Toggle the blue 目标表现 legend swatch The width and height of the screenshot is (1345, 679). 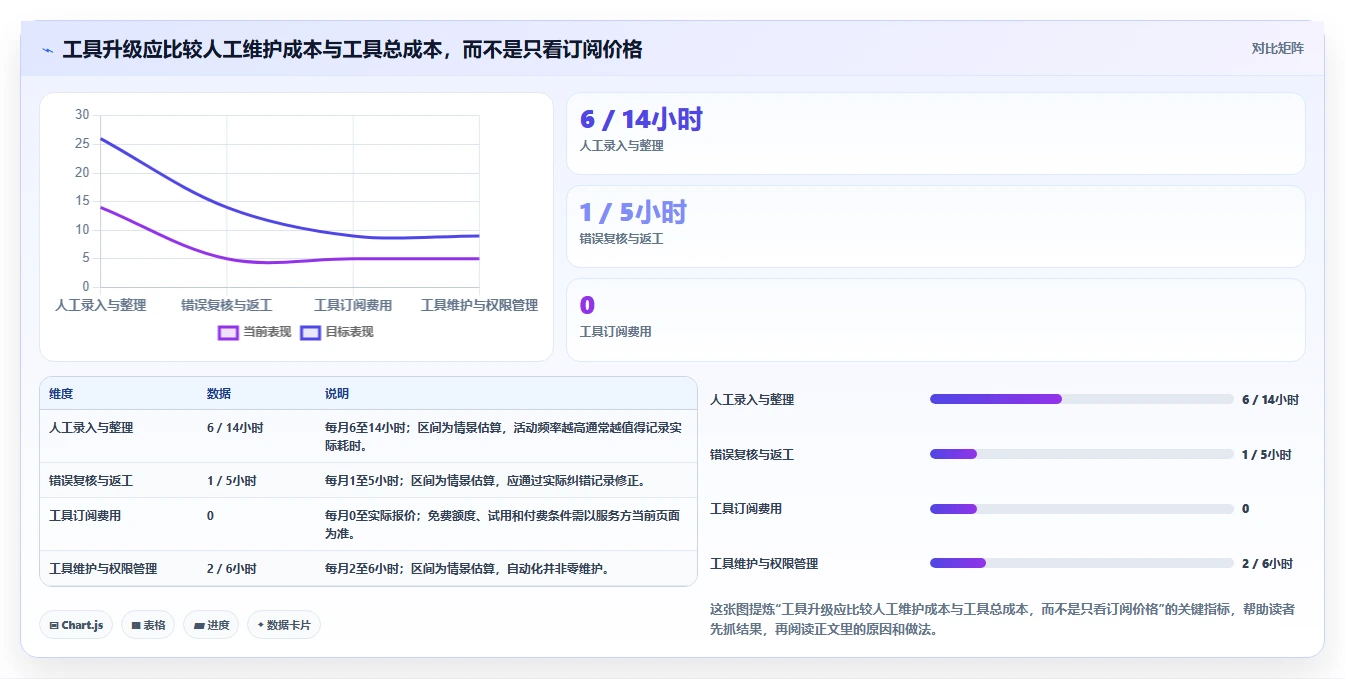(310, 332)
